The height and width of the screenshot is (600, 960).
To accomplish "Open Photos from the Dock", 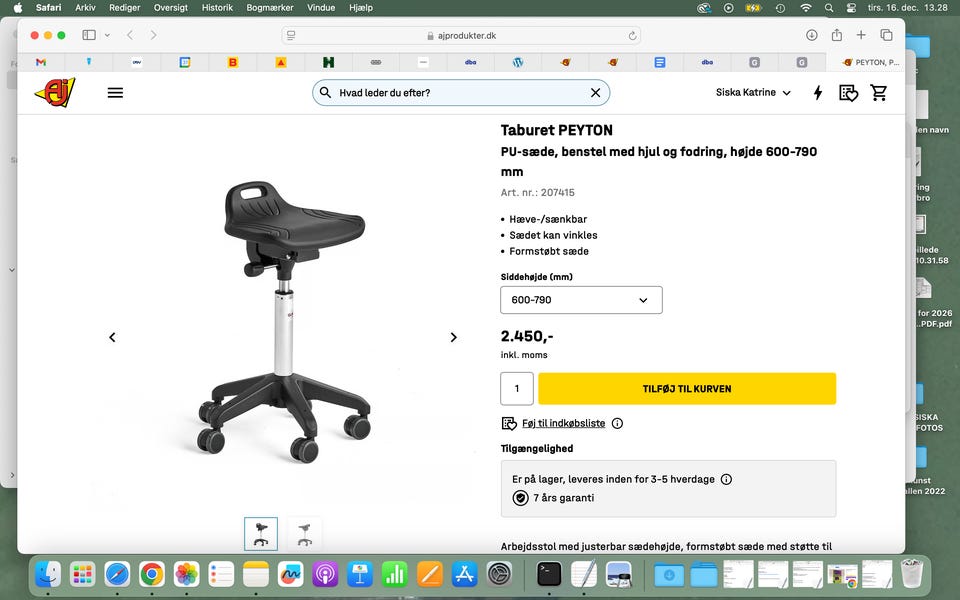I will 187,574.
